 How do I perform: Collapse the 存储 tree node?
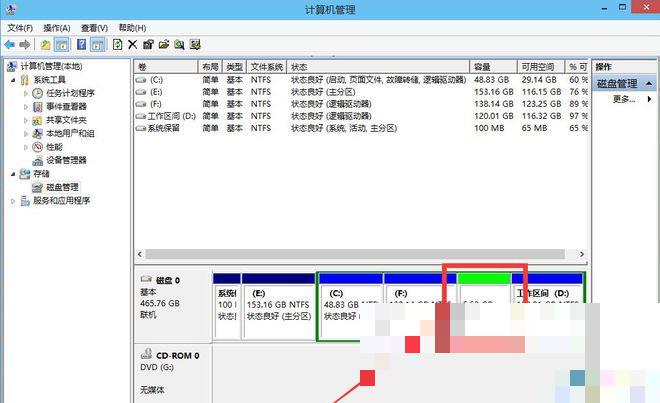[13, 173]
